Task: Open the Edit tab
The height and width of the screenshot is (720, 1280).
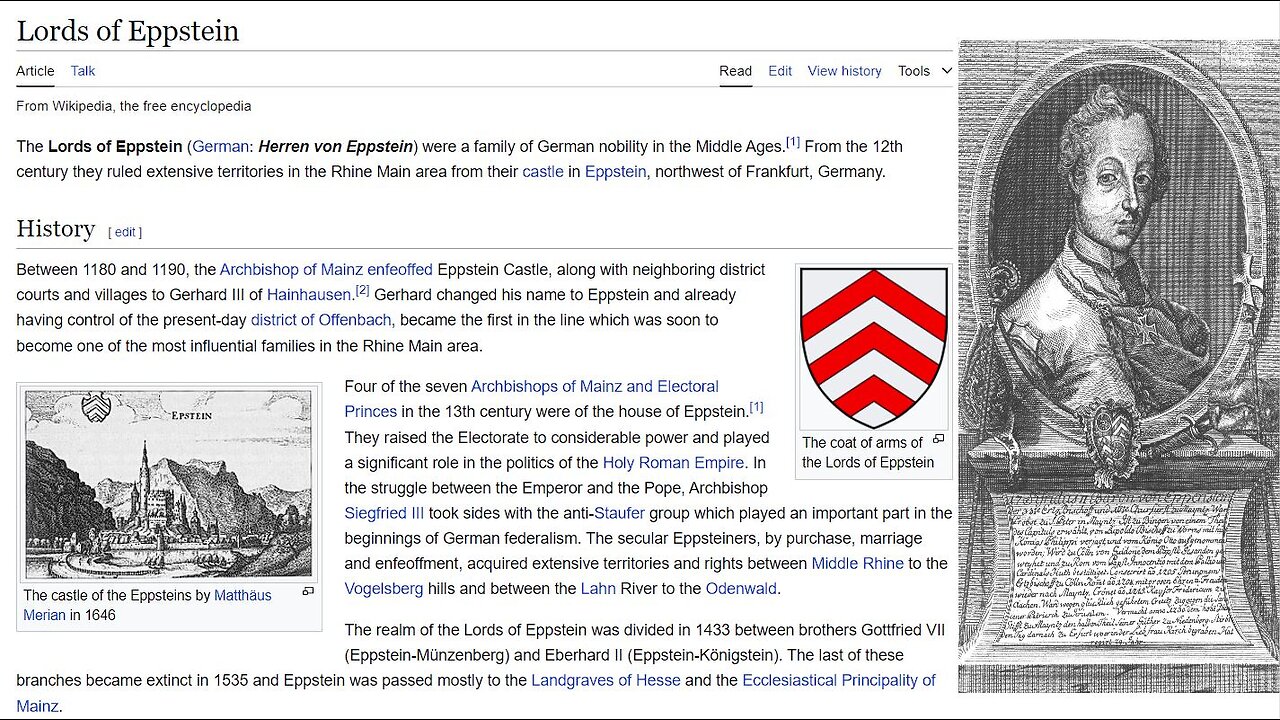Action: [x=780, y=71]
